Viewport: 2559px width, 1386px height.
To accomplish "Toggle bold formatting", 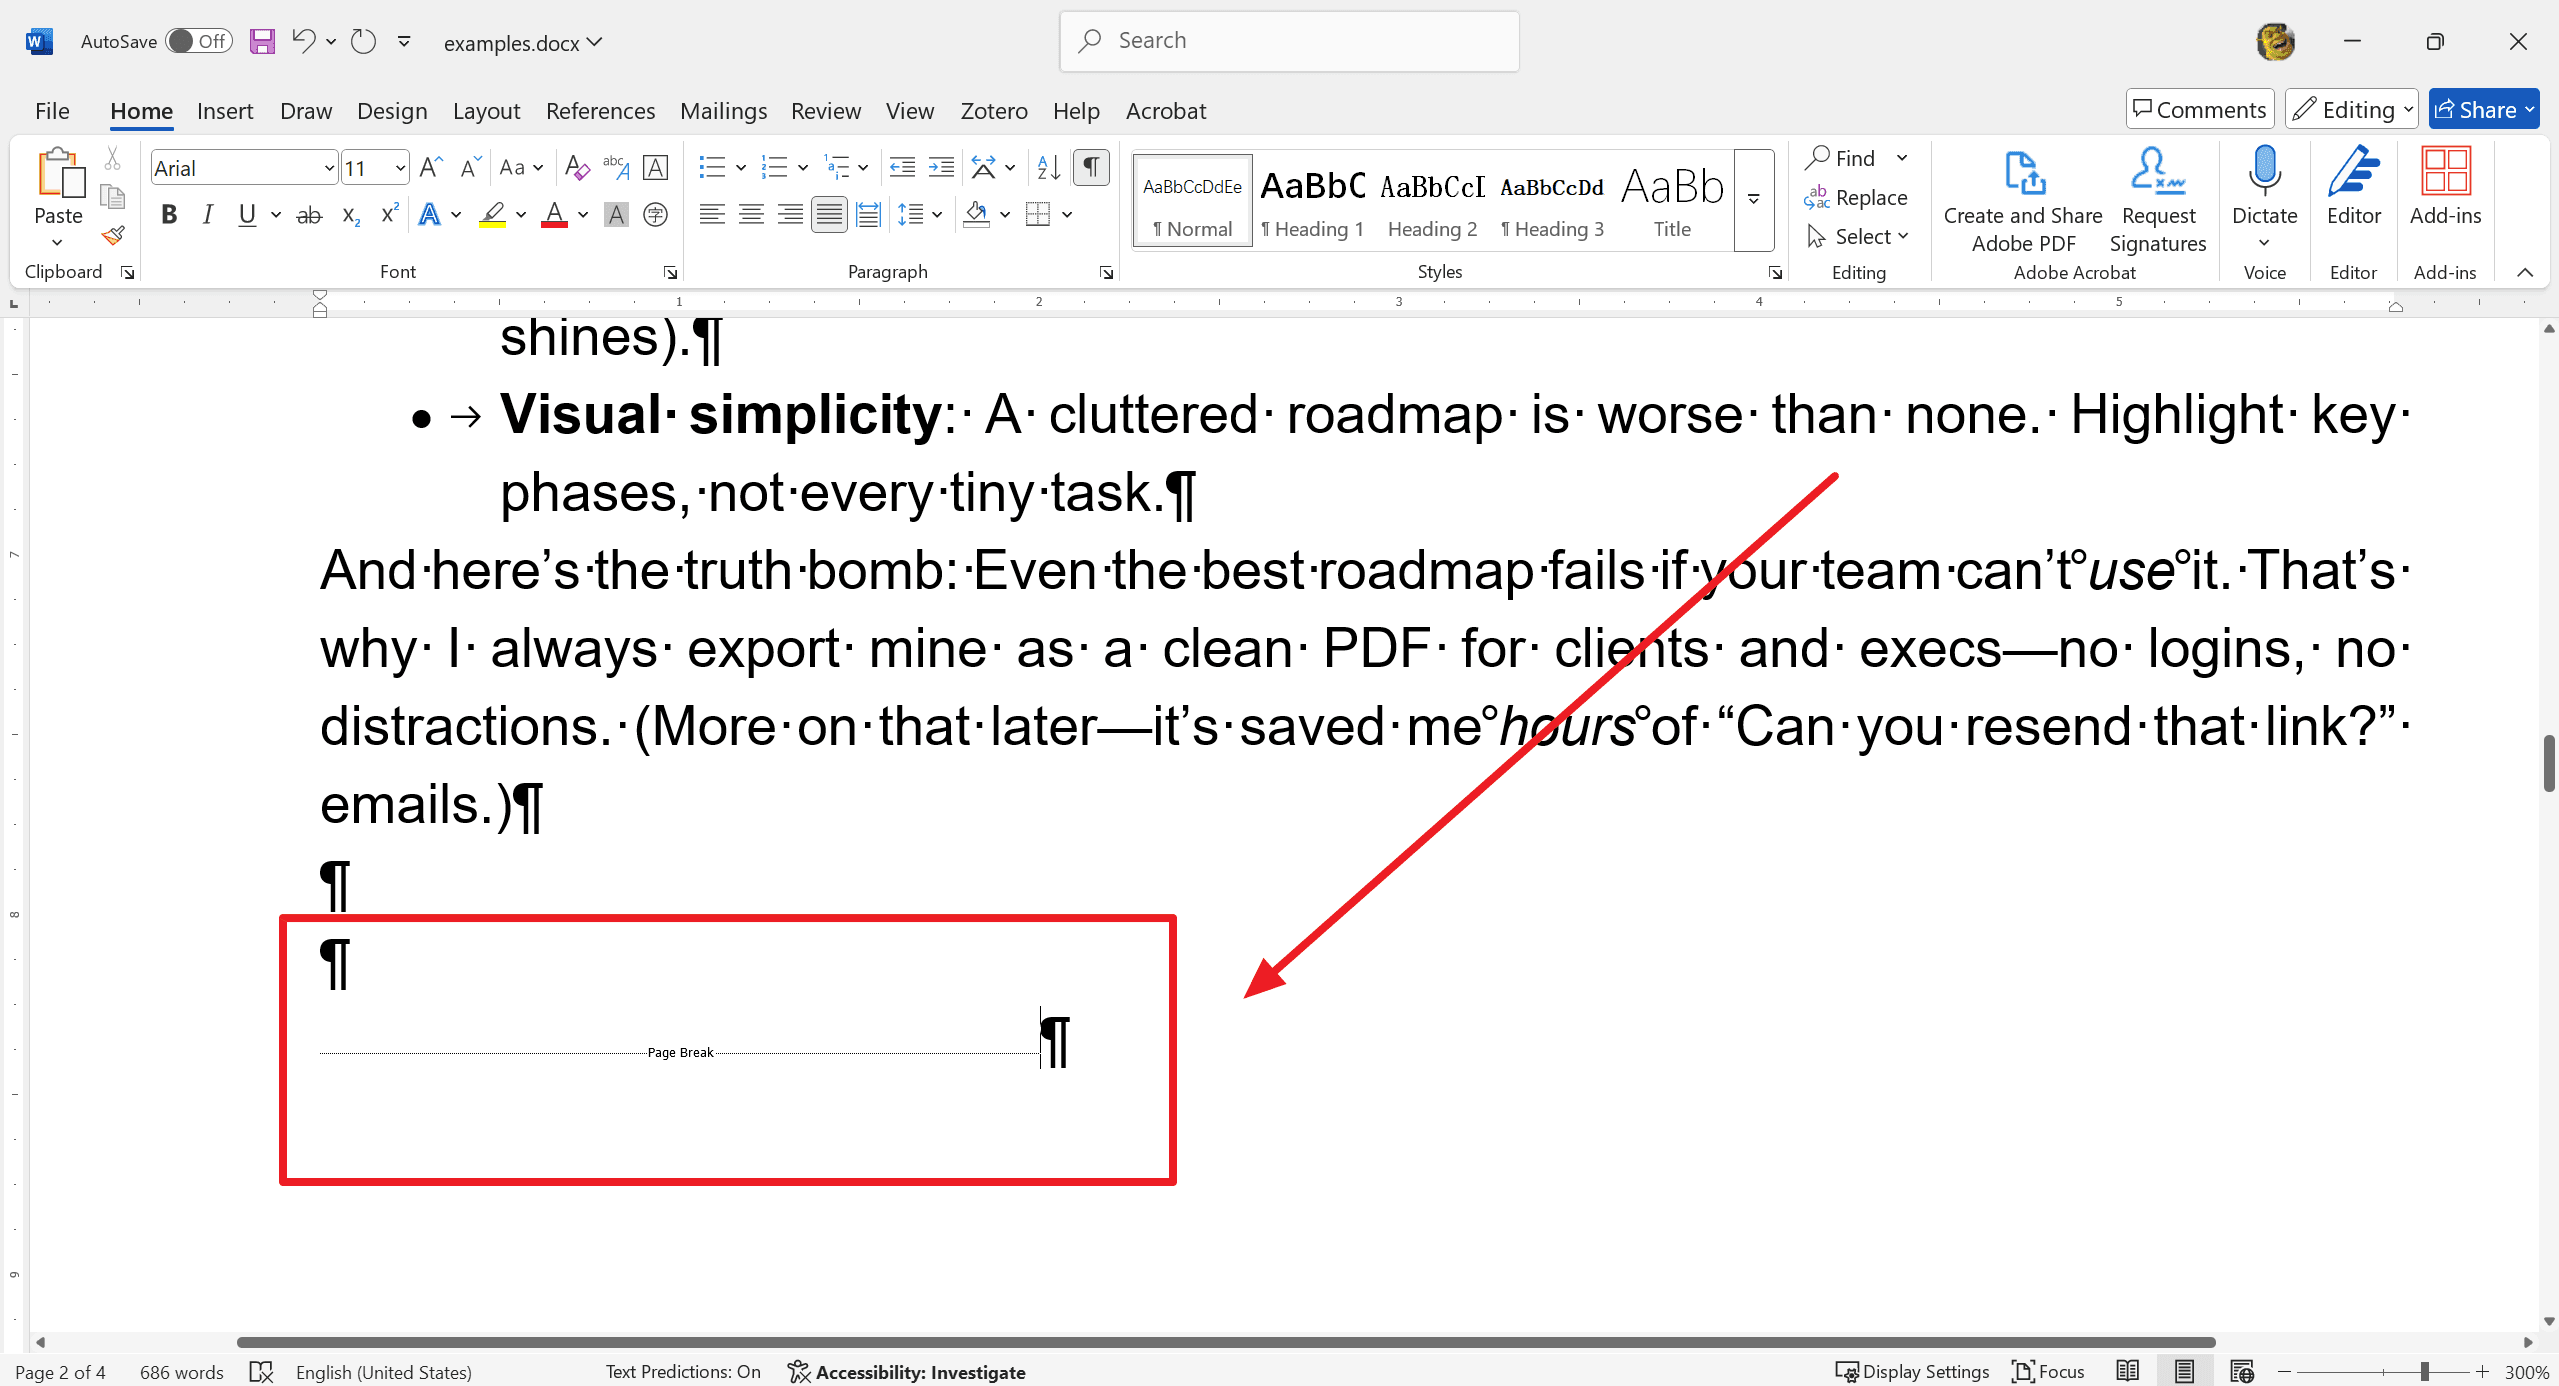I will tap(169, 215).
